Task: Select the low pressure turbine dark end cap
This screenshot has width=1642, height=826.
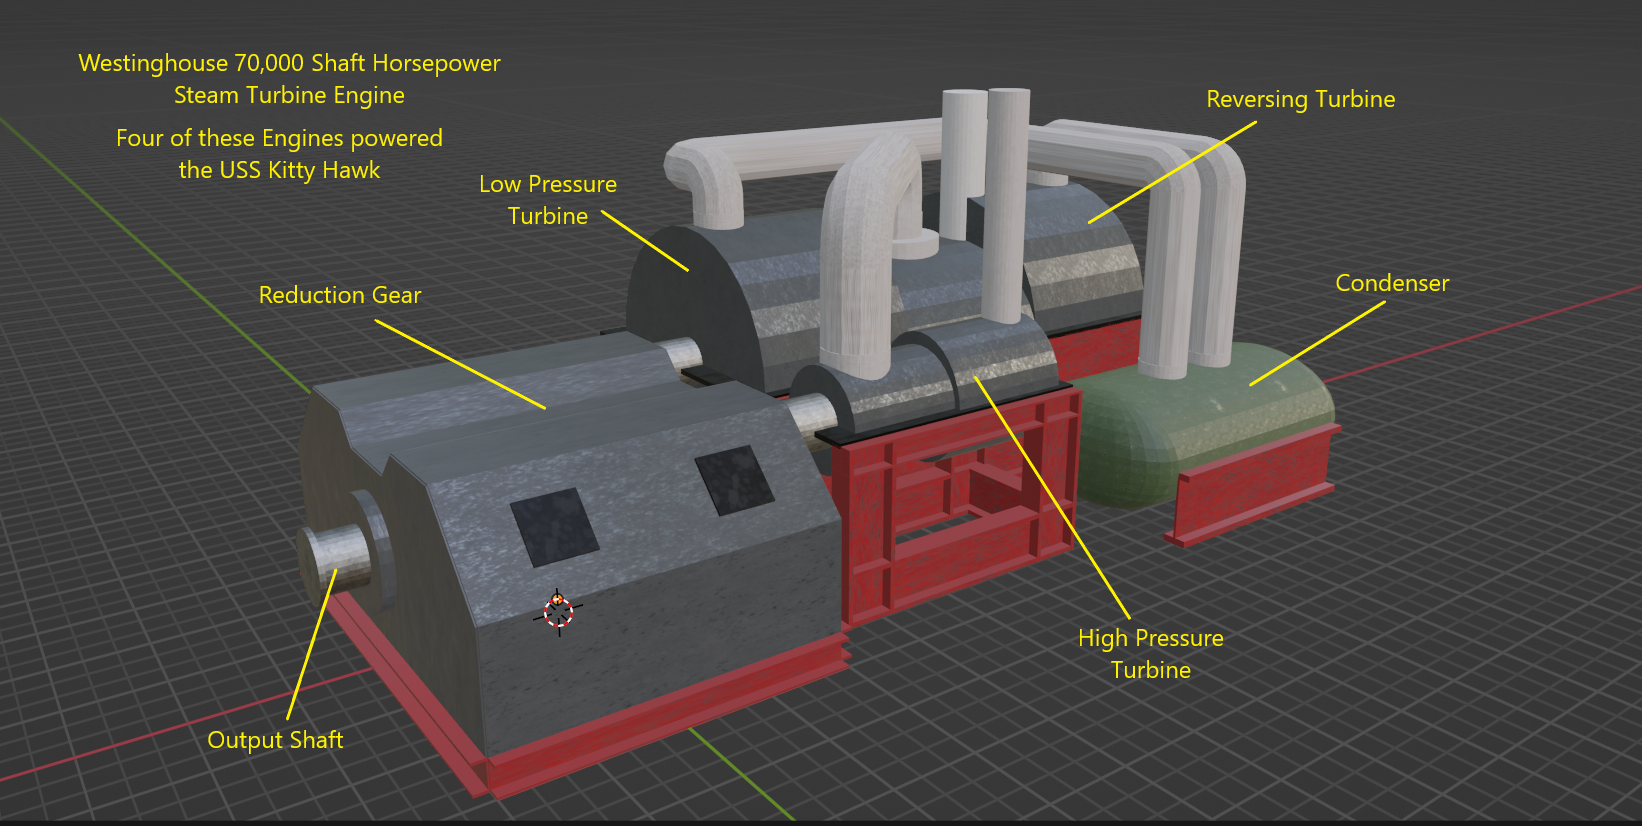Action: point(690,310)
